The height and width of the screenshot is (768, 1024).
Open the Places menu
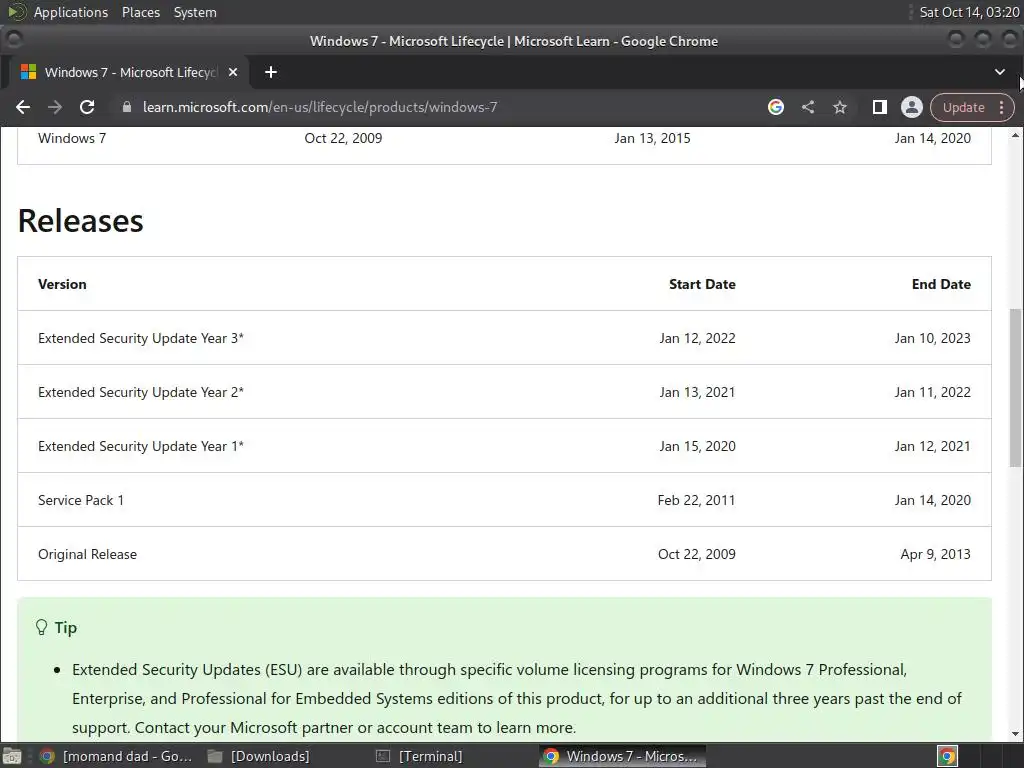(141, 12)
